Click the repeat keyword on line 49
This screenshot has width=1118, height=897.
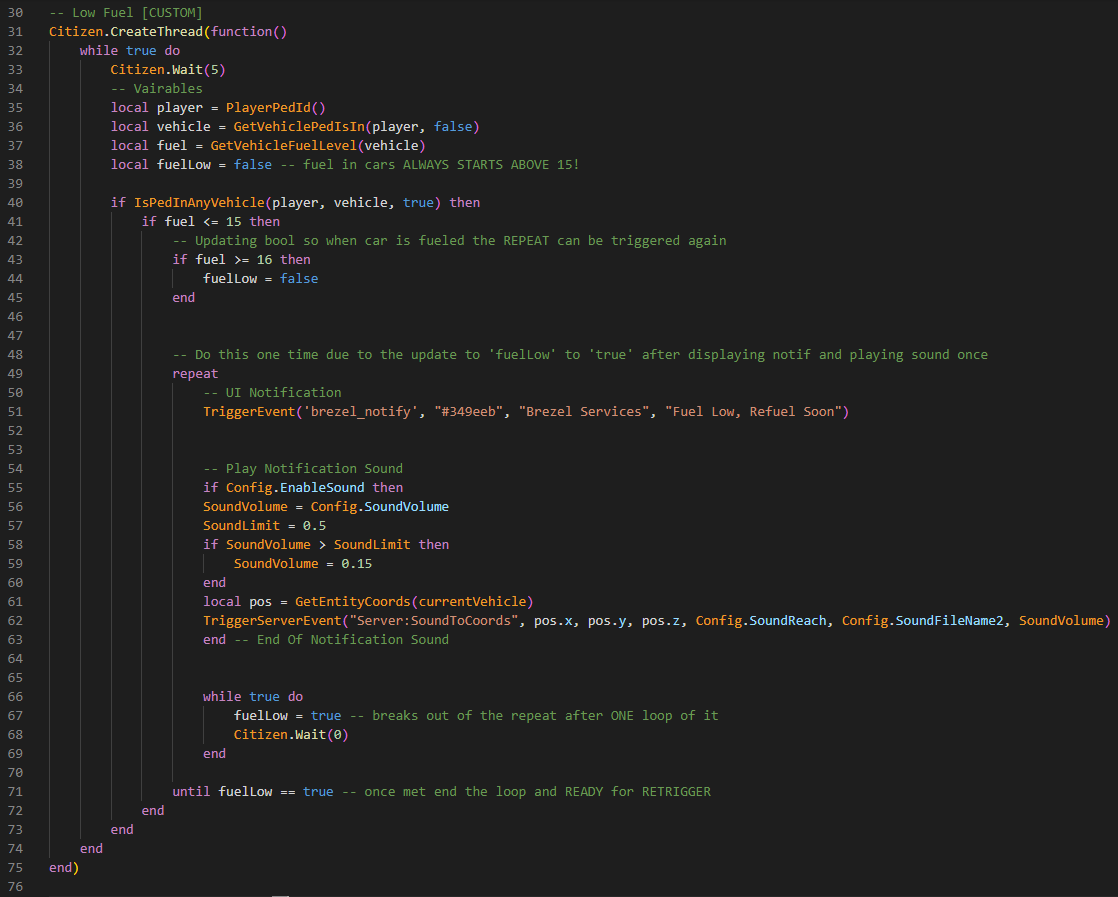195,374
